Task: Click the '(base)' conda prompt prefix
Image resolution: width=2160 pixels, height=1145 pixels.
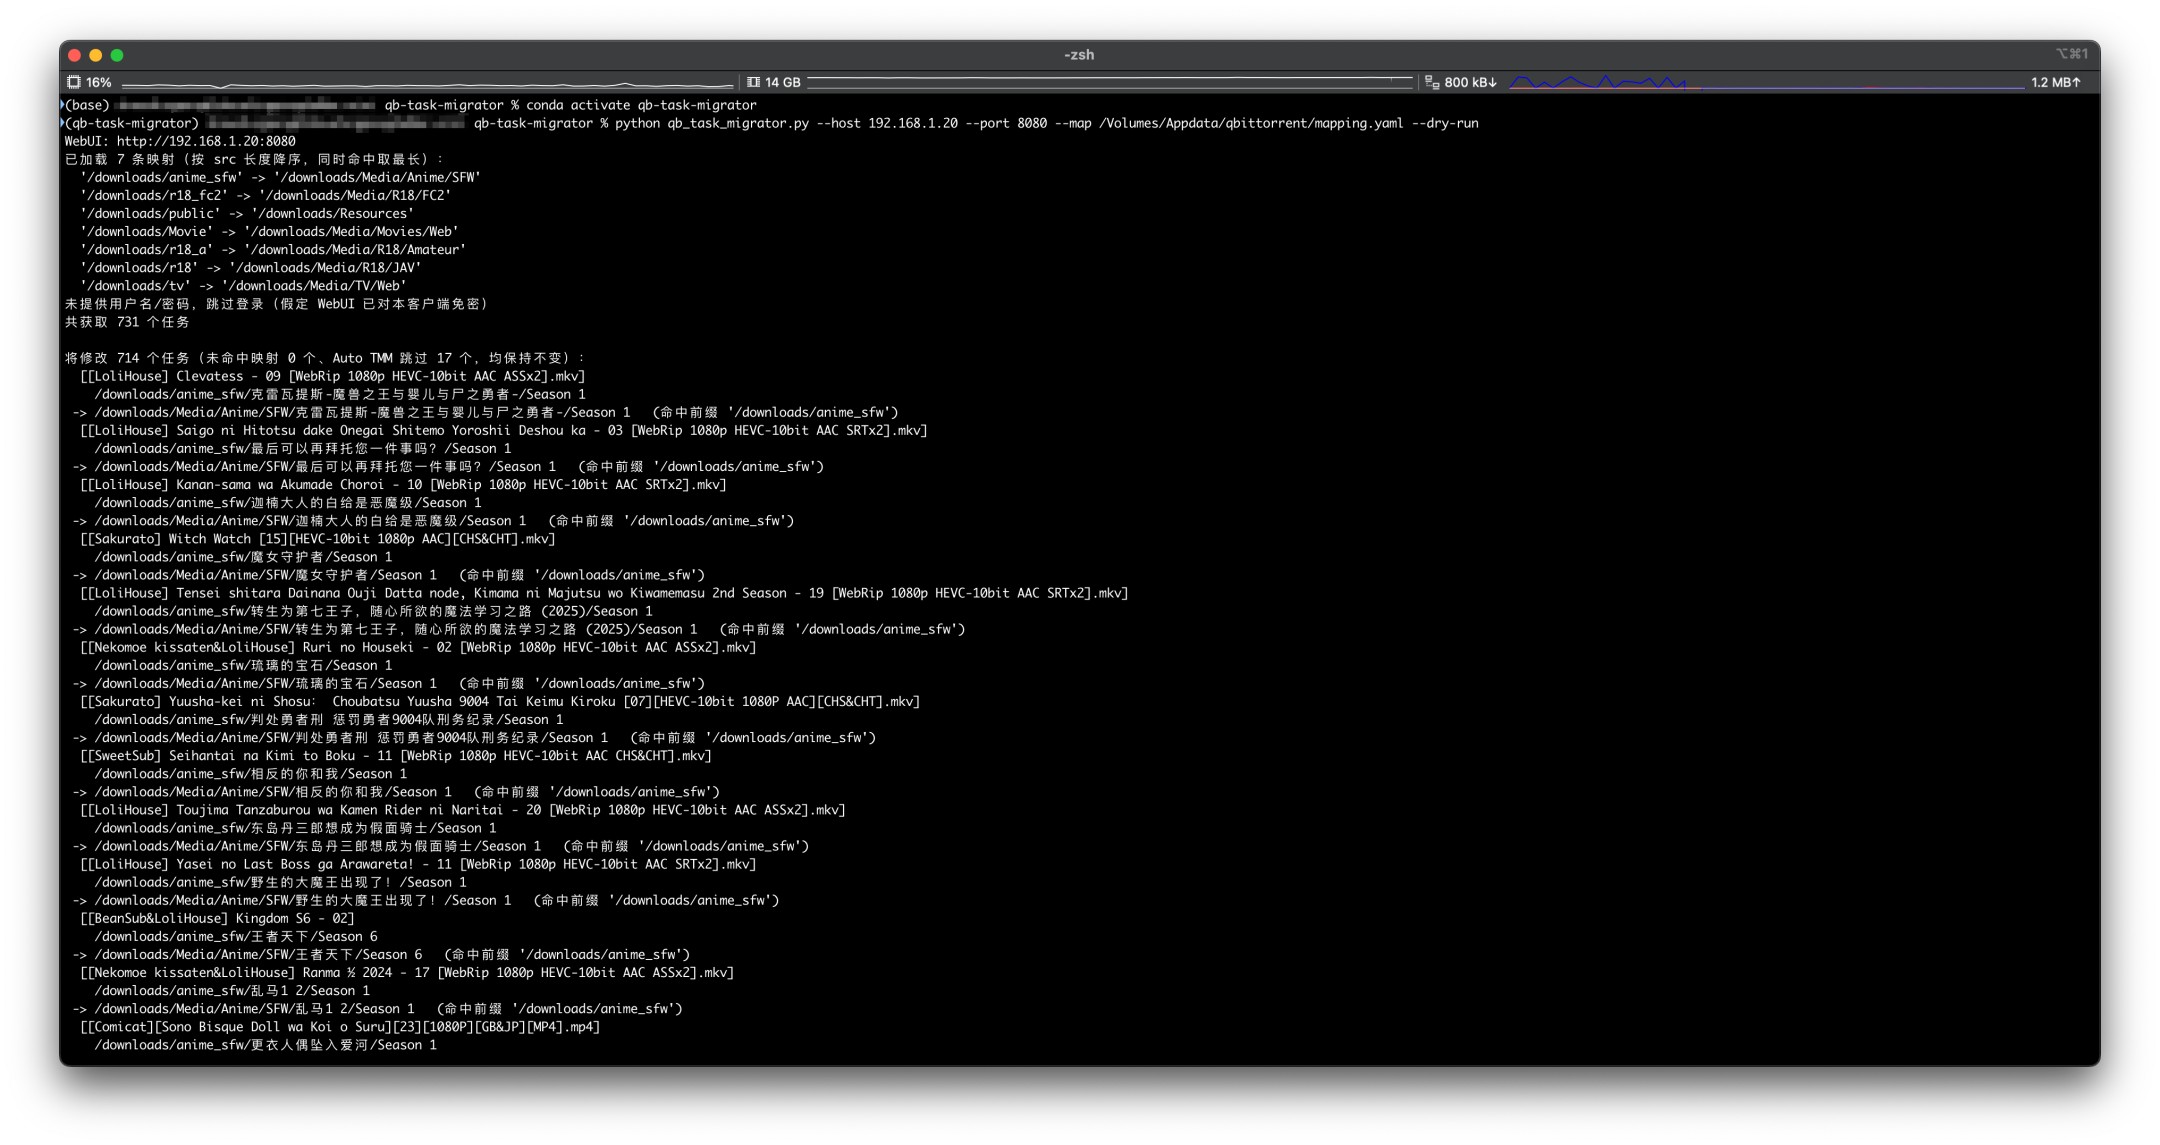Action: 87,105
